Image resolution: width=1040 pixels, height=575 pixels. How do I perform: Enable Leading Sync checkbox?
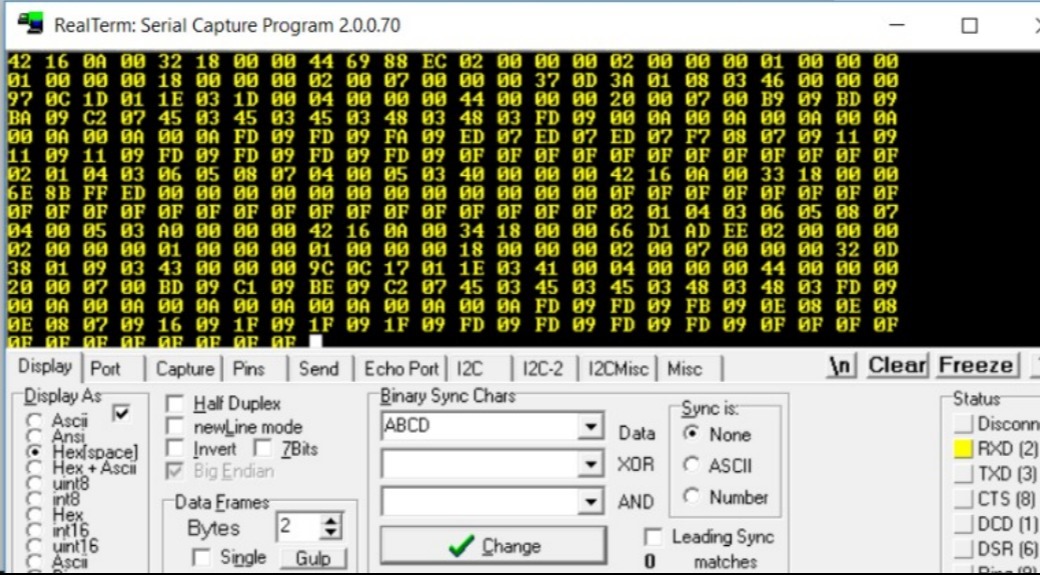(653, 537)
